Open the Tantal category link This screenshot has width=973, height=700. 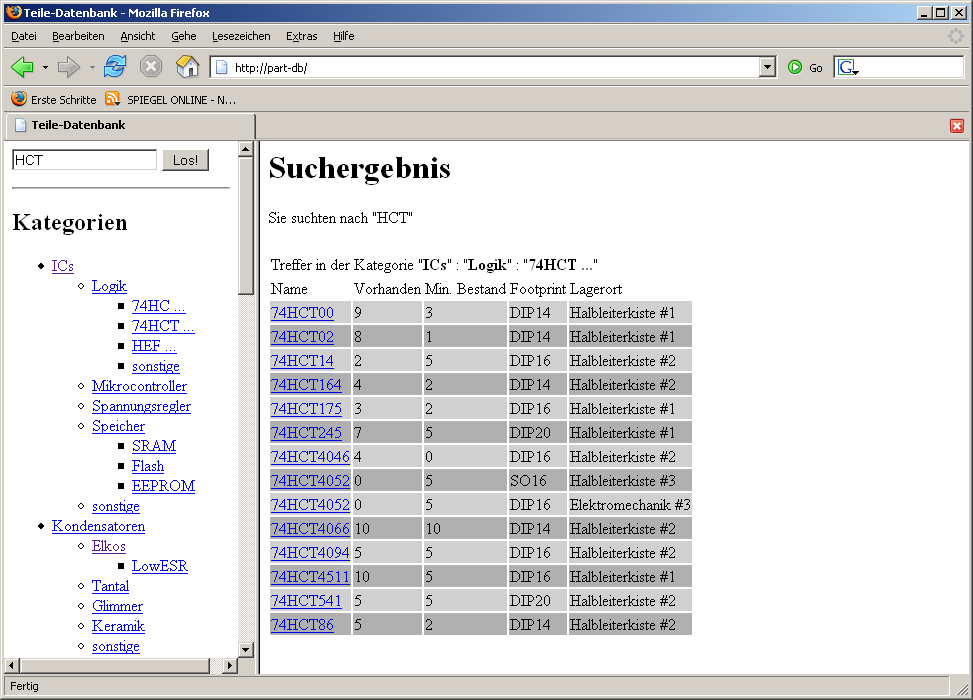[110, 586]
